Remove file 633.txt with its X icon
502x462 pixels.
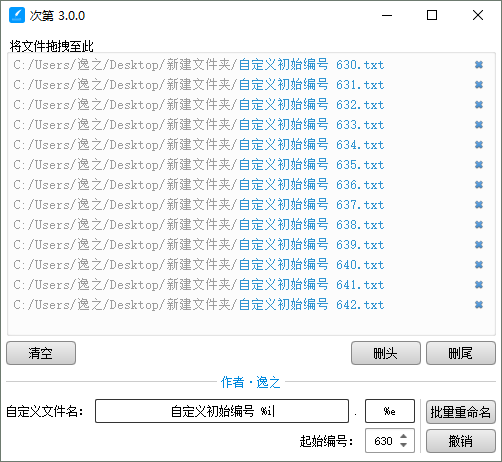pos(479,125)
